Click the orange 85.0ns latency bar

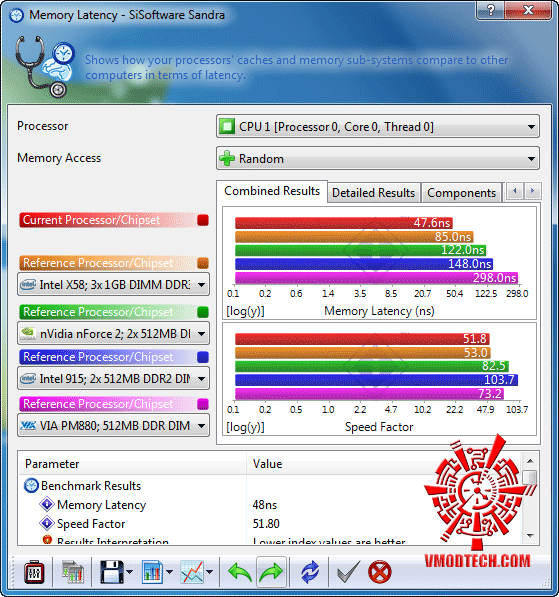(x=354, y=237)
